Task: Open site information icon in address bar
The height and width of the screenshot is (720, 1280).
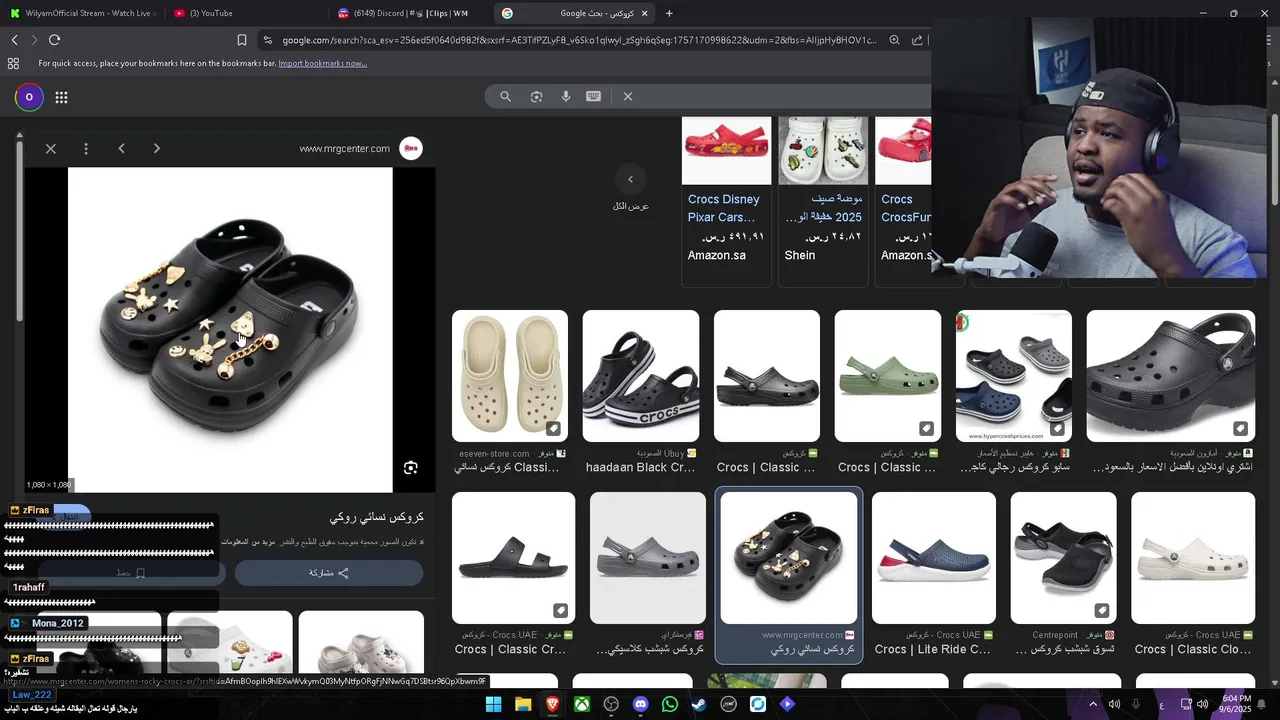Action: [x=268, y=40]
